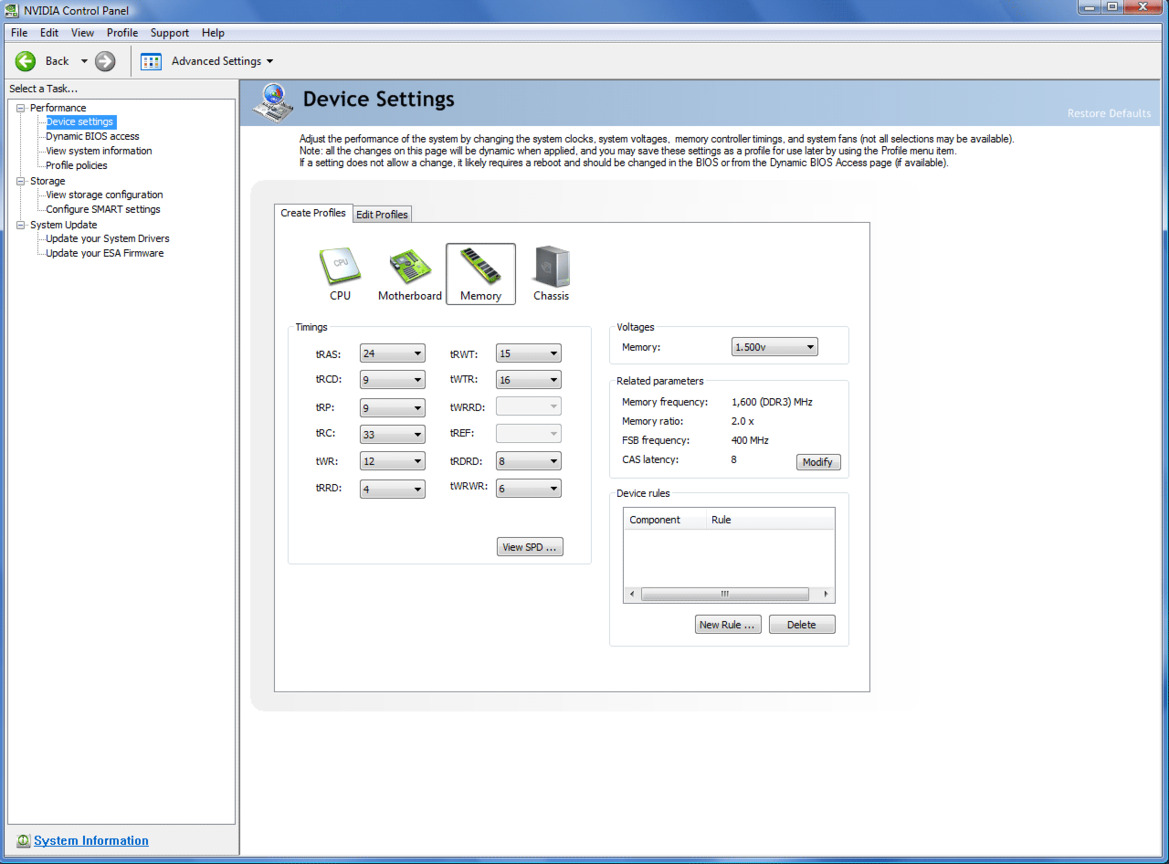Open the Edit menu

point(49,33)
